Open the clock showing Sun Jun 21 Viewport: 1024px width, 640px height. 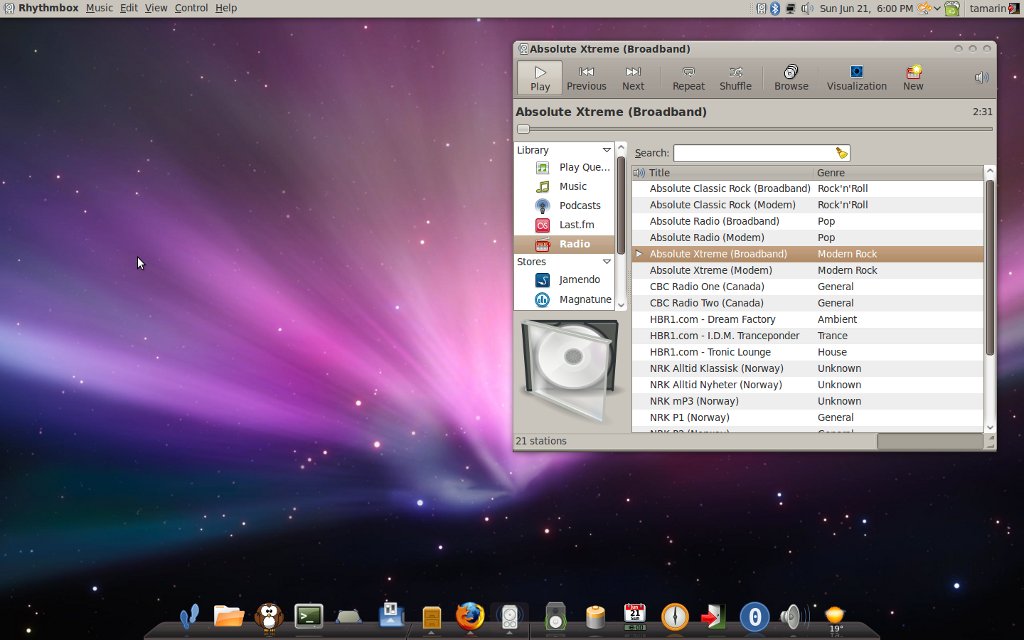(866, 8)
